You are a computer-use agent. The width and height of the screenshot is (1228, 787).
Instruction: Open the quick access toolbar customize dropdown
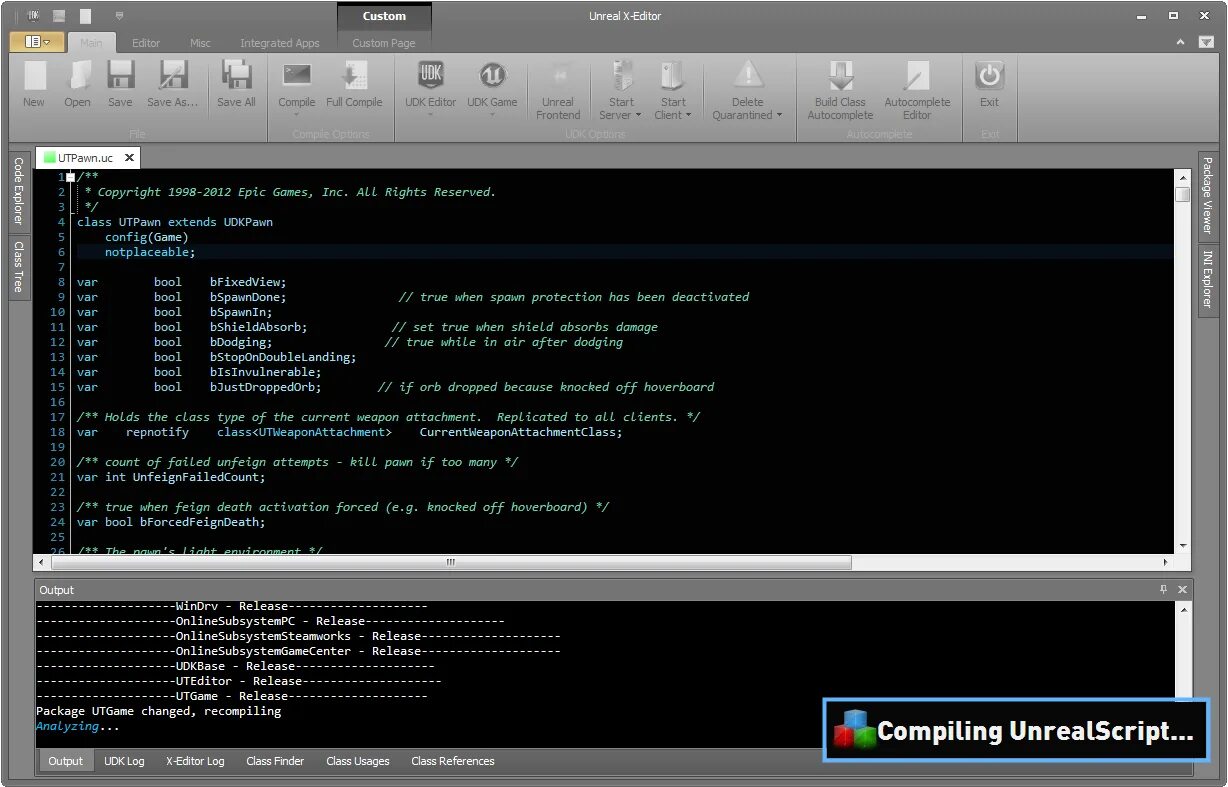click(120, 16)
